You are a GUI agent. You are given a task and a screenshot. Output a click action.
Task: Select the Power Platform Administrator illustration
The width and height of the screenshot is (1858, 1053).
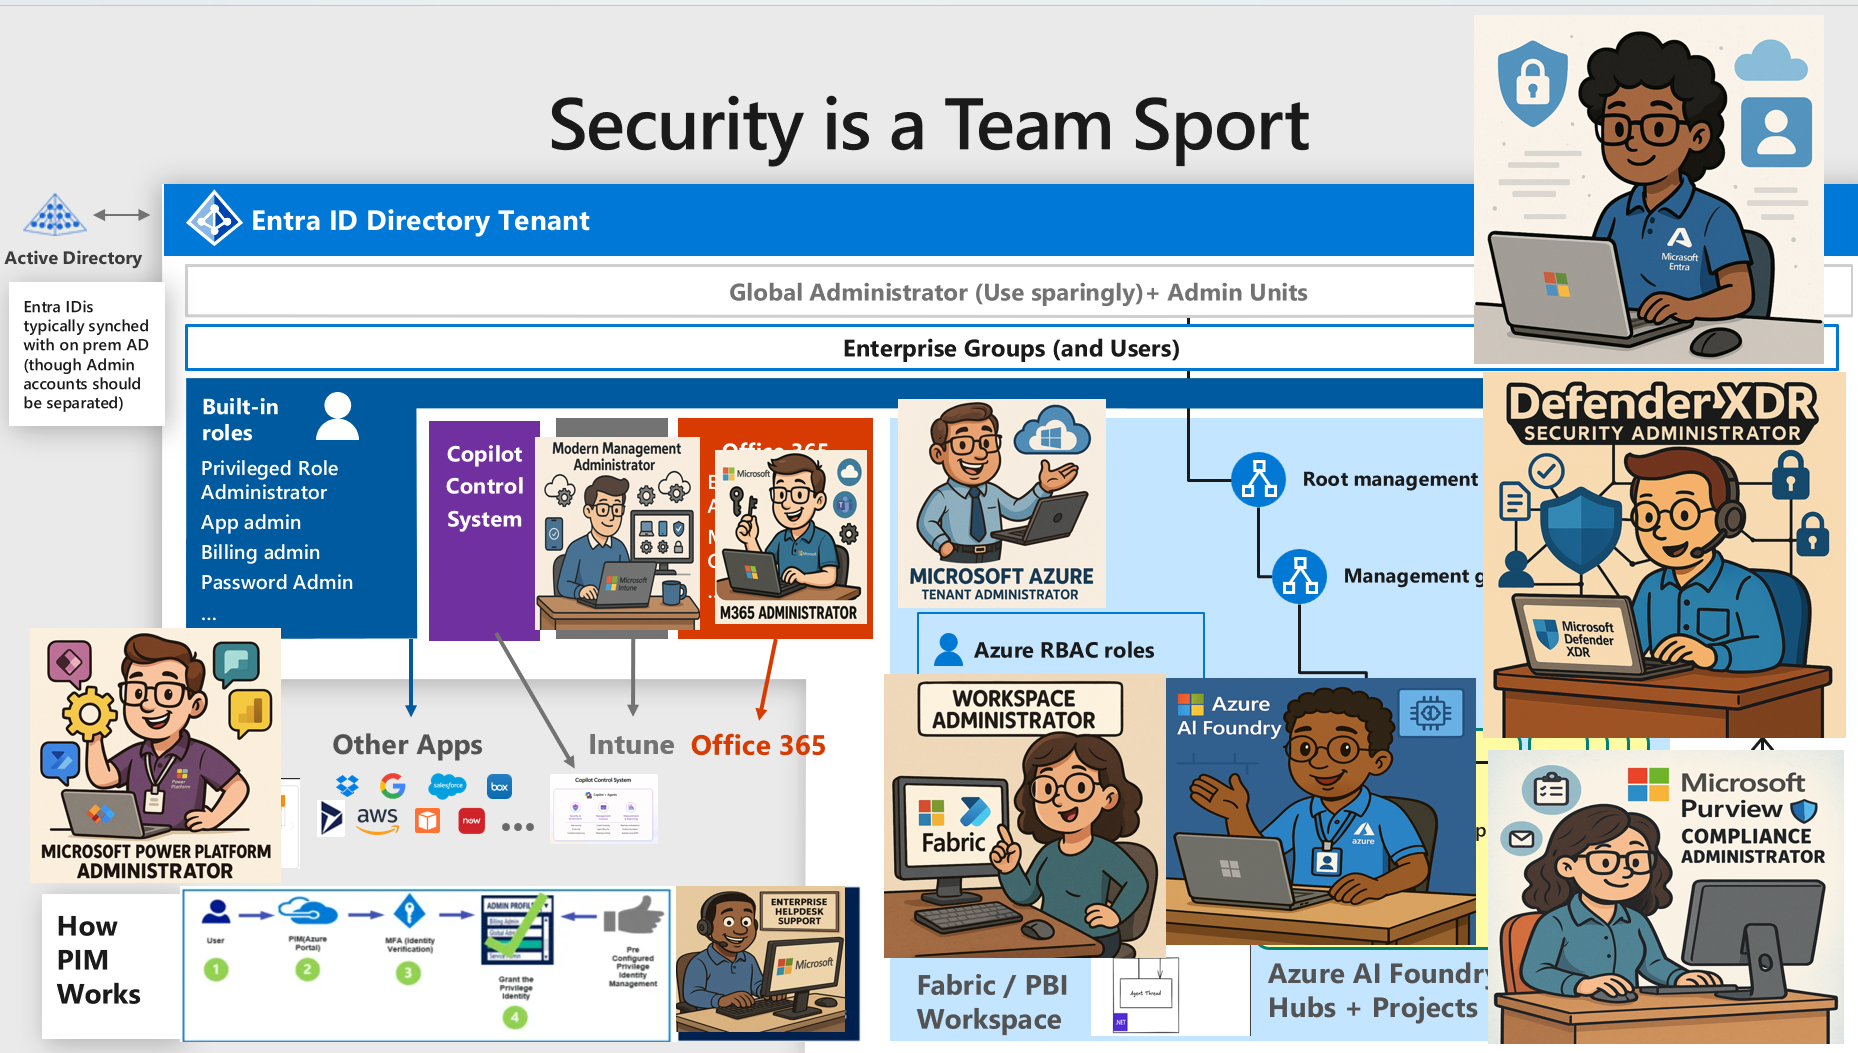click(x=156, y=756)
